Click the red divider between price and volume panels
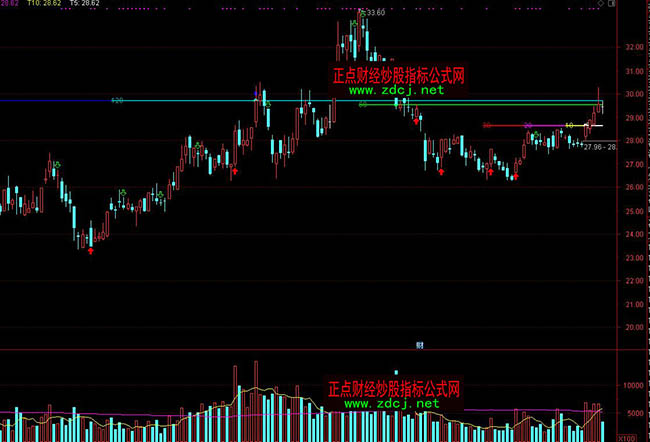 tap(300, 350)
